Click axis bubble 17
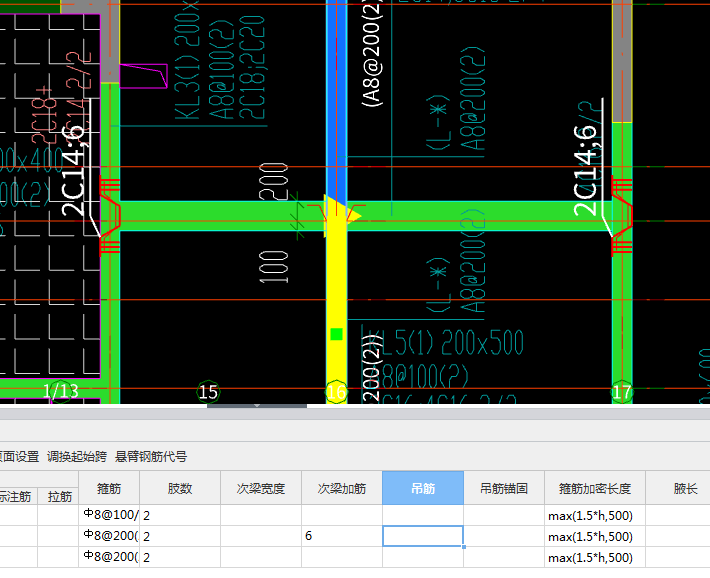 click(x=622, y=392)
